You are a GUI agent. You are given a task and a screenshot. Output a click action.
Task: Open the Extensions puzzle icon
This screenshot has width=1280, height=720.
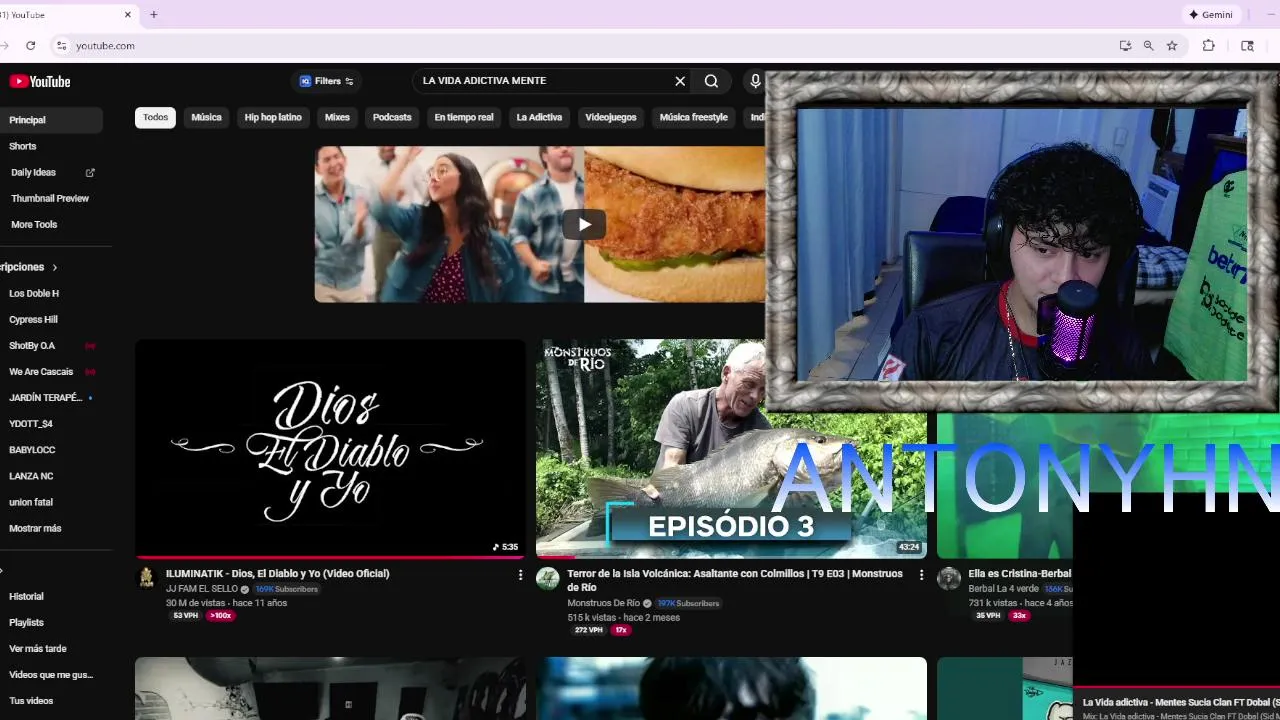1208,45
